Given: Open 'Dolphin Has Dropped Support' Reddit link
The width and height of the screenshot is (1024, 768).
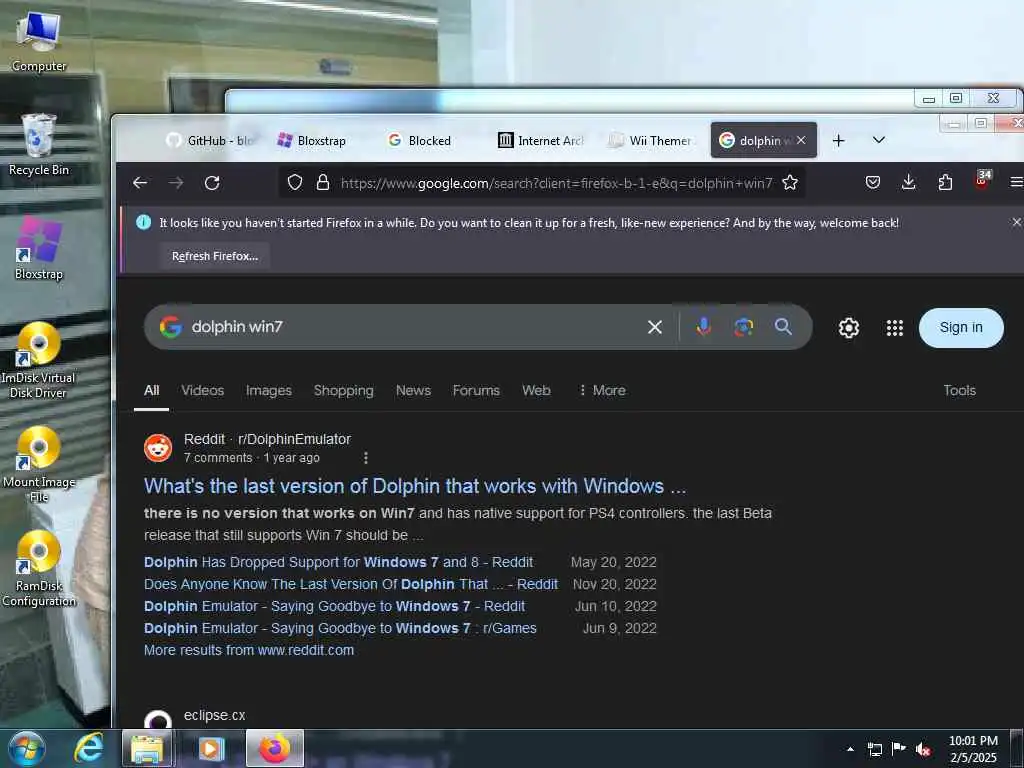Looking at the screenshot, I should coord(338,562).
